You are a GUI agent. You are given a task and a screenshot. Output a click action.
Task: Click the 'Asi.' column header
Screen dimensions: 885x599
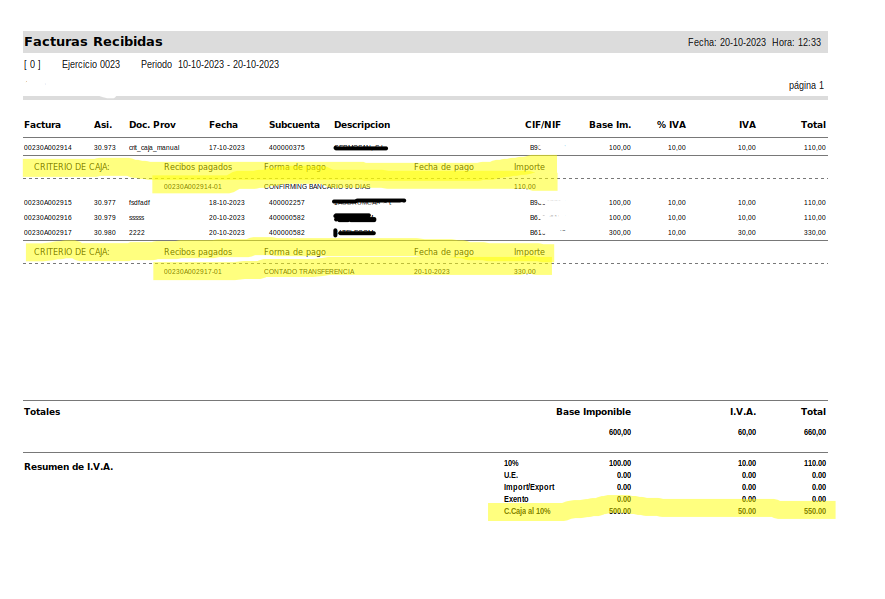pos(103,125)
